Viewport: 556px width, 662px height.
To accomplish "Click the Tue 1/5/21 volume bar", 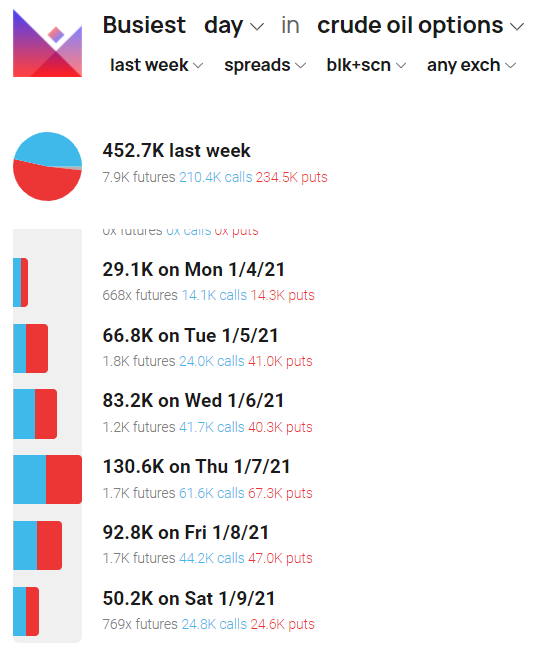I will (x=30, y=348).
